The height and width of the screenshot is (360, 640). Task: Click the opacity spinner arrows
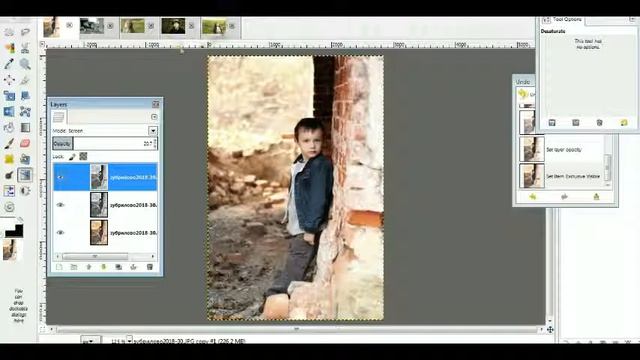click(155, 144)
